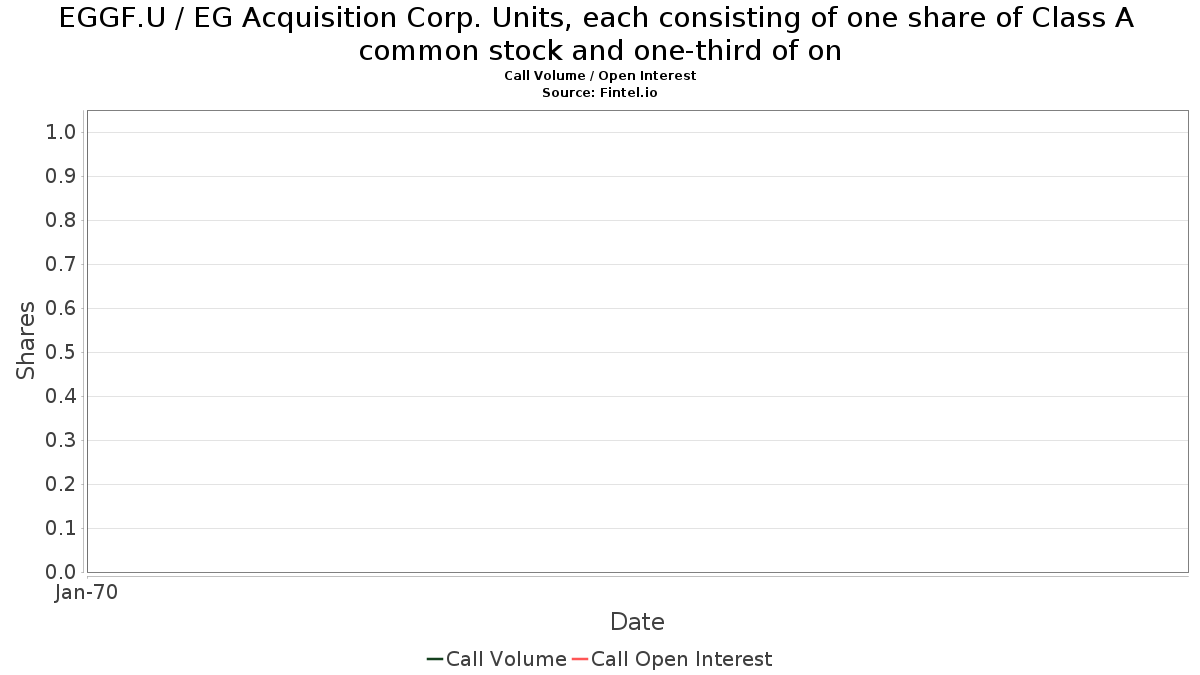Click the 0.2 y-axis tick label
The height and width of the screenshot is (675, 1200).
[x=61, y=484]
